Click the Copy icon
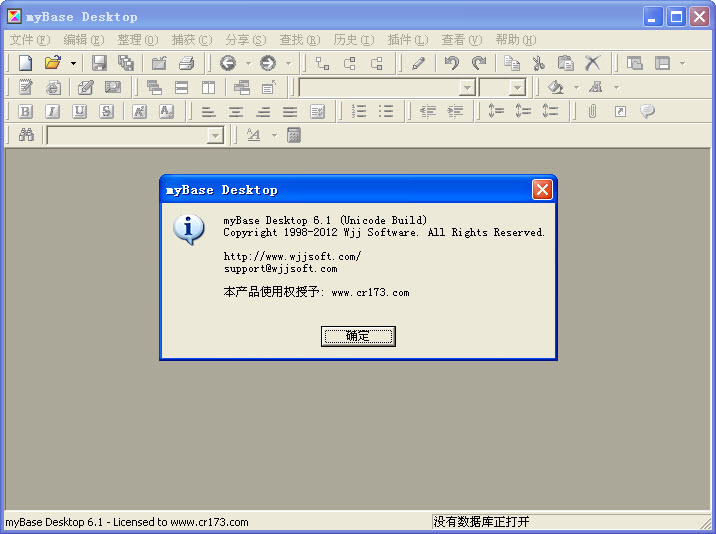The height and width of the screenshot is (534, 716). pos(512,63)
